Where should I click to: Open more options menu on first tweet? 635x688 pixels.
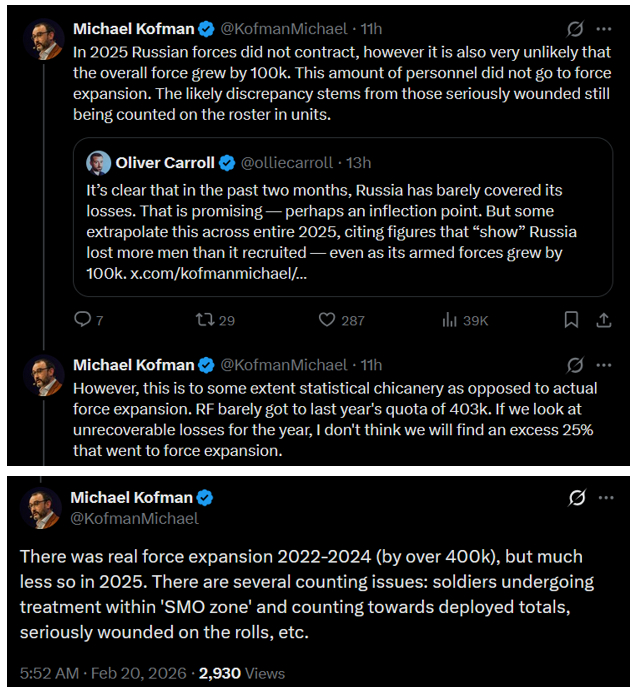tap(604, 29)
